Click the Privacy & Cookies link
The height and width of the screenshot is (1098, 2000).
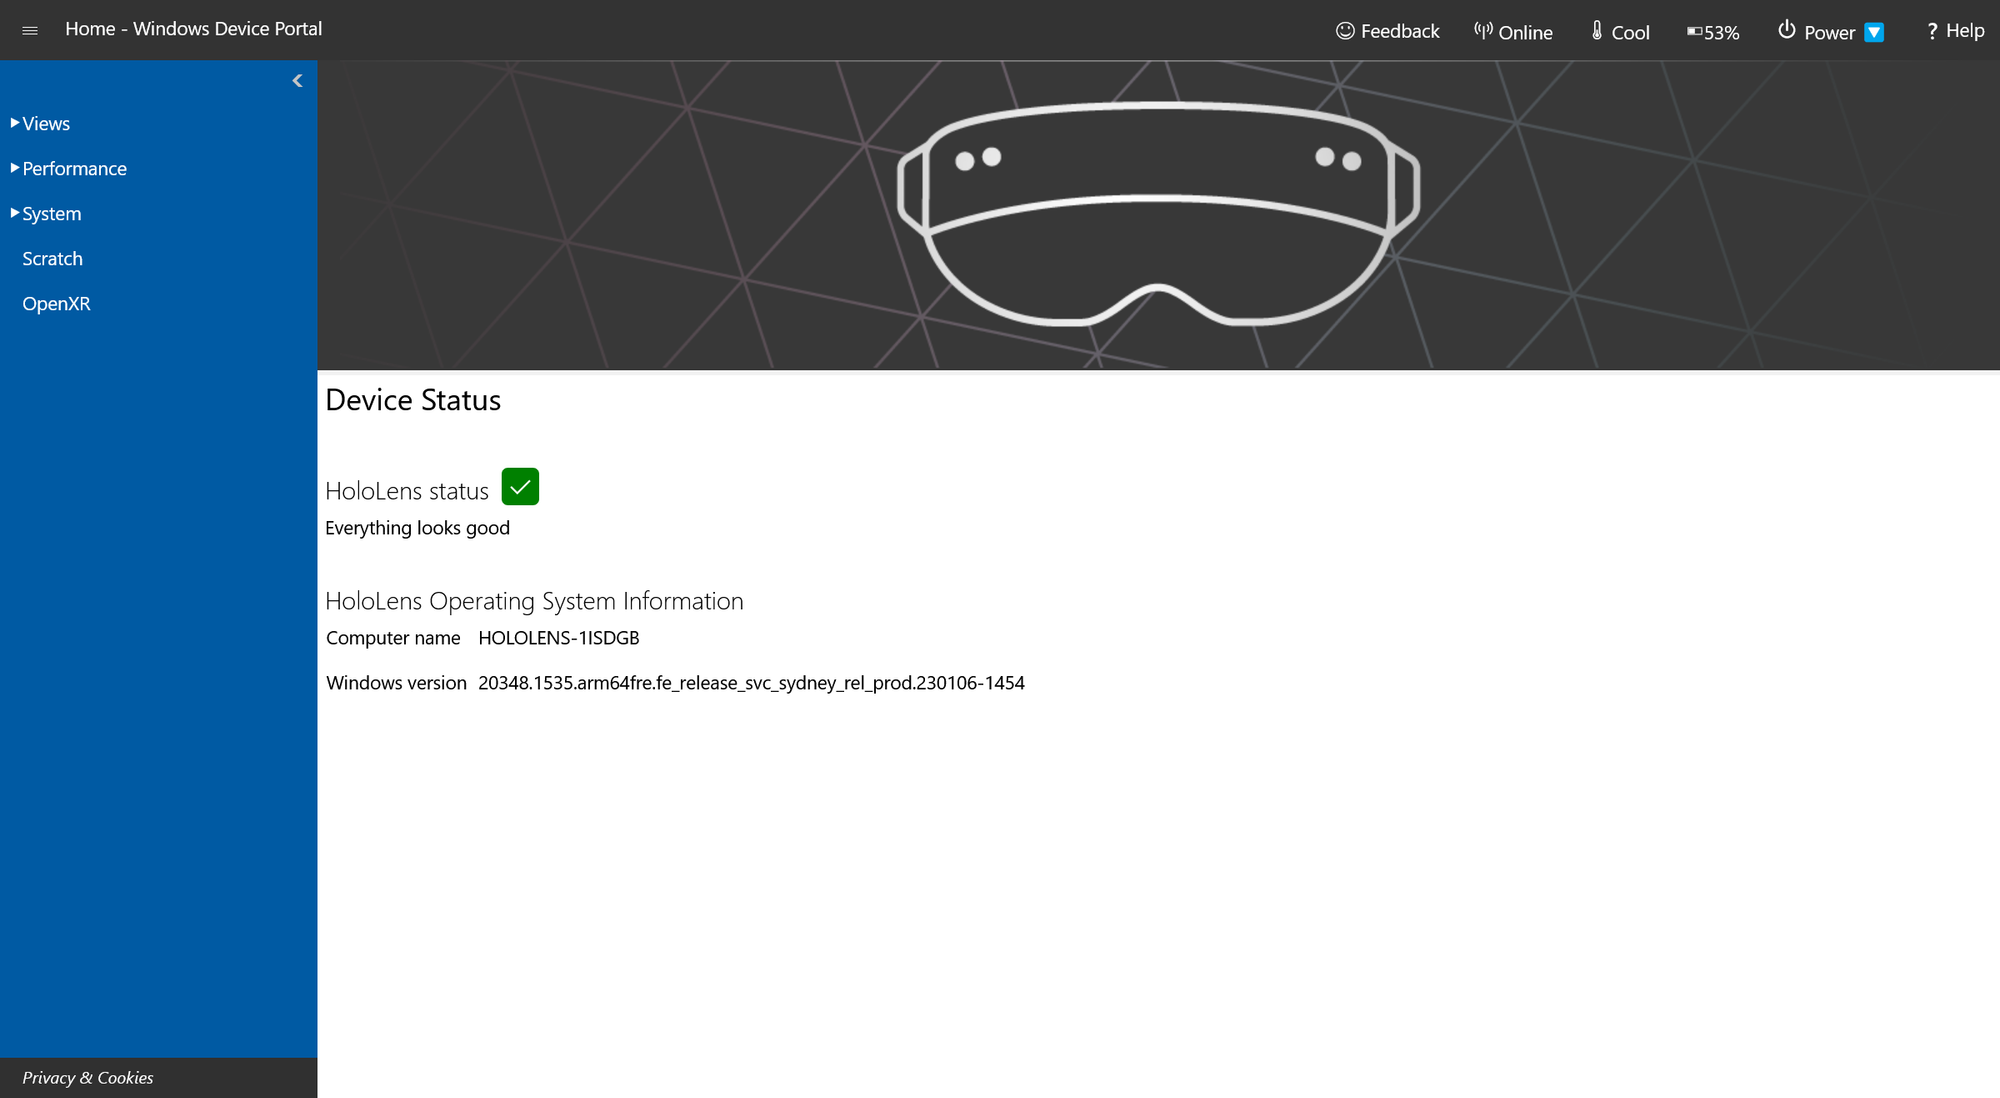click(88, 1078)
